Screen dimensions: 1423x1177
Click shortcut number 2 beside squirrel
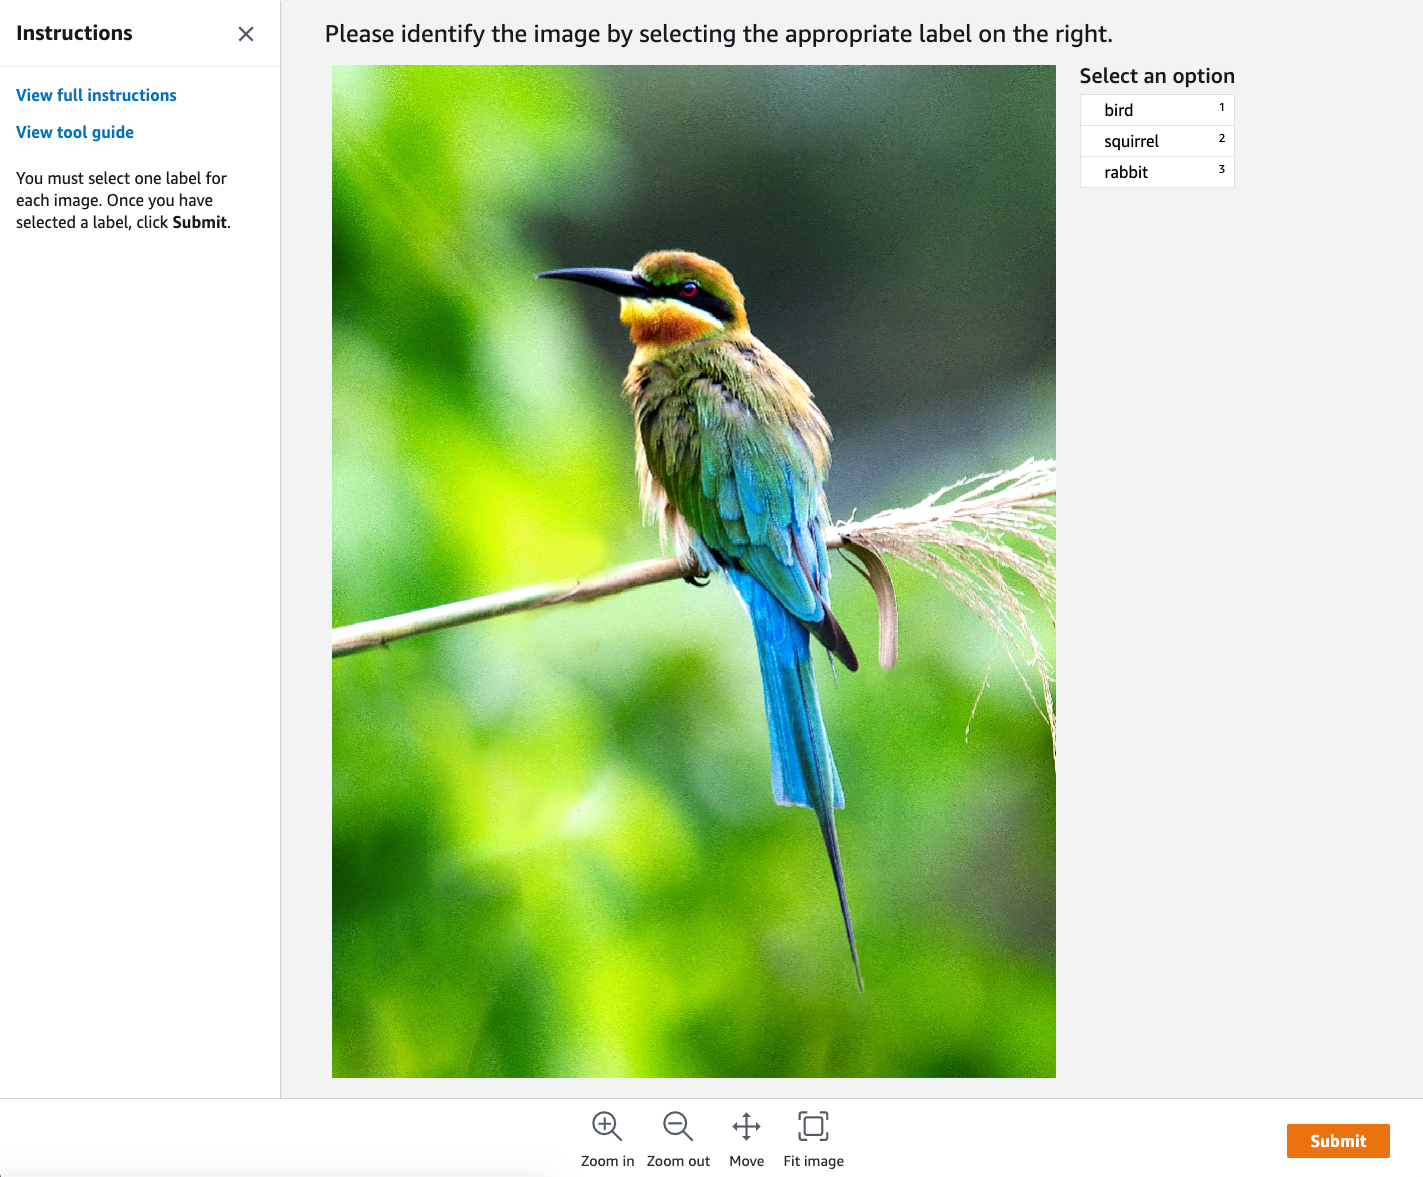click(1221, 139)
